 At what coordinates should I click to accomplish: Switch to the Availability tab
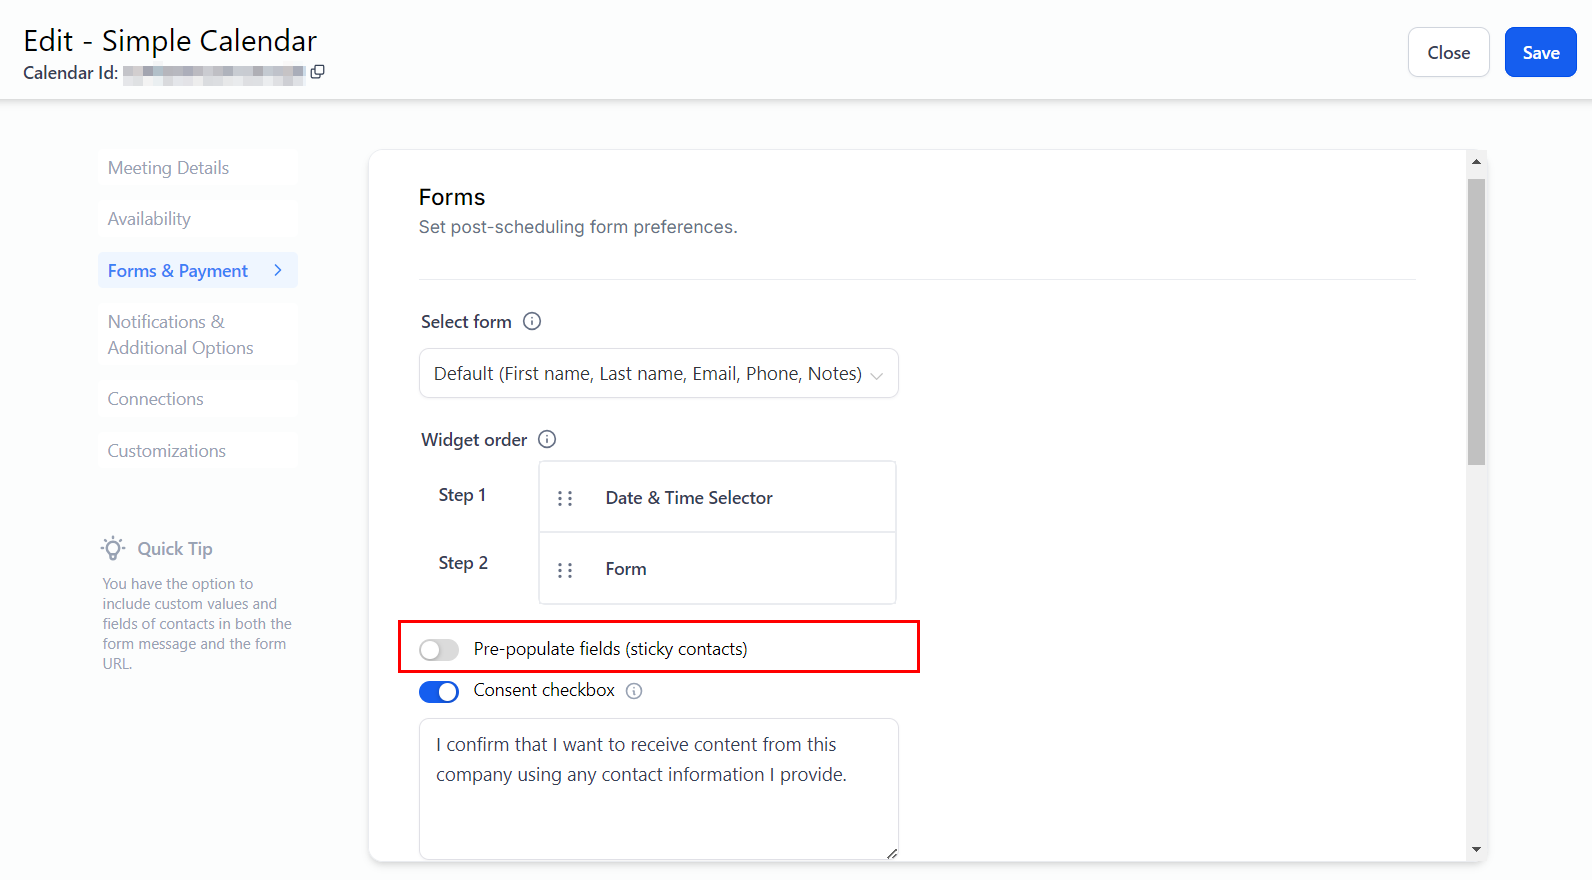tap(149, 219)
